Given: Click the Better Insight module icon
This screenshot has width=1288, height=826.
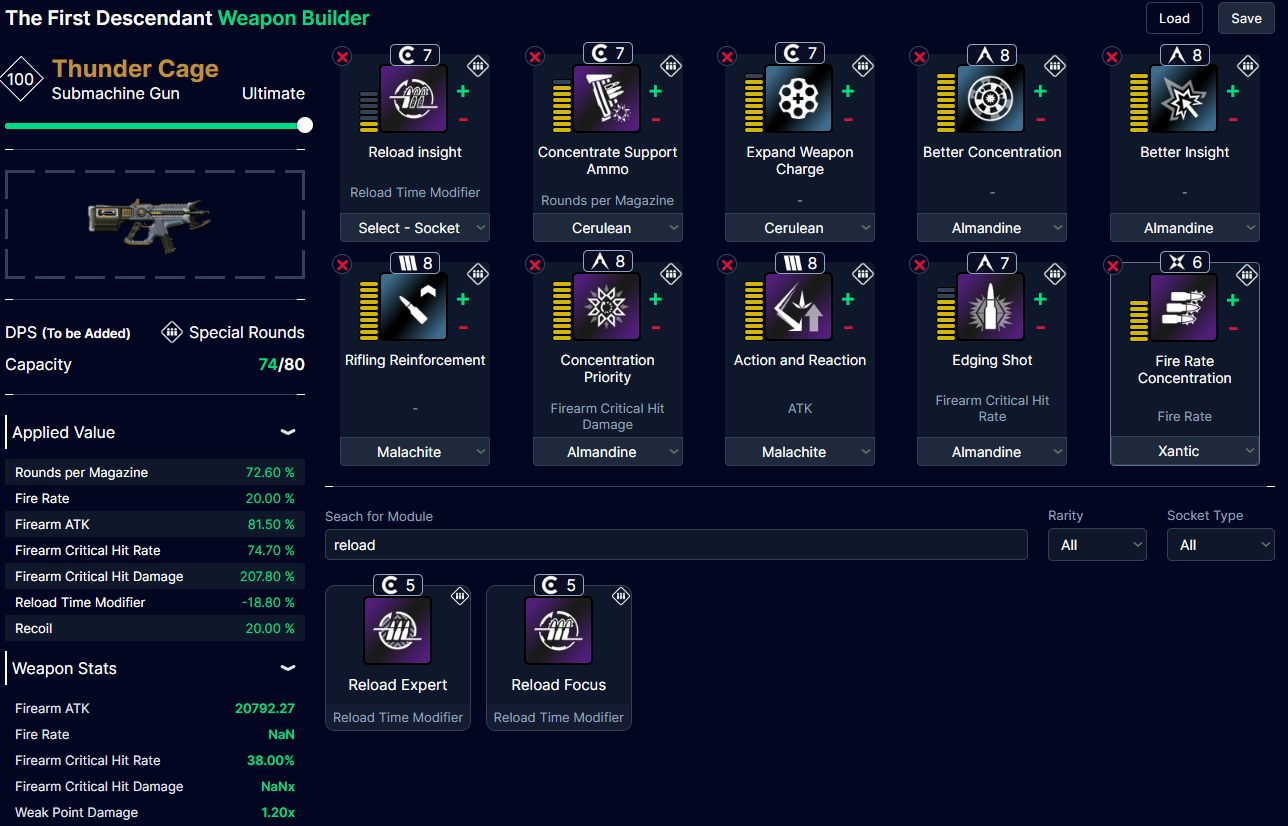Looking at the screenshot, I should [x=1184, y=99].
